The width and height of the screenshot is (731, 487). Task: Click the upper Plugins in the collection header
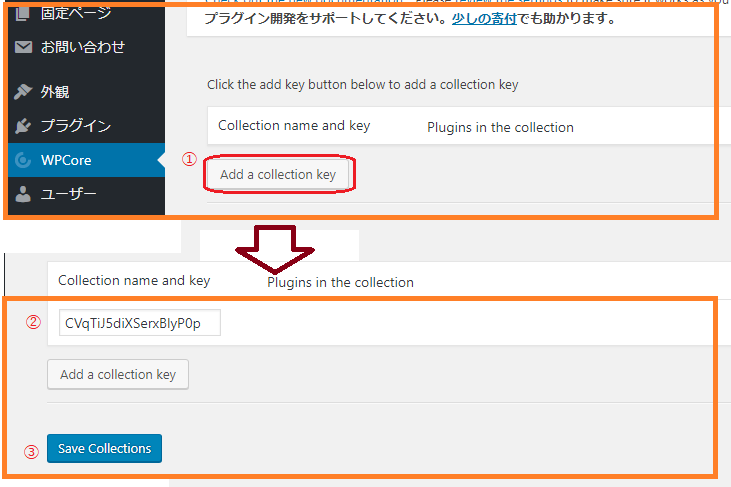pyautogui.click(x=500, y=128)
